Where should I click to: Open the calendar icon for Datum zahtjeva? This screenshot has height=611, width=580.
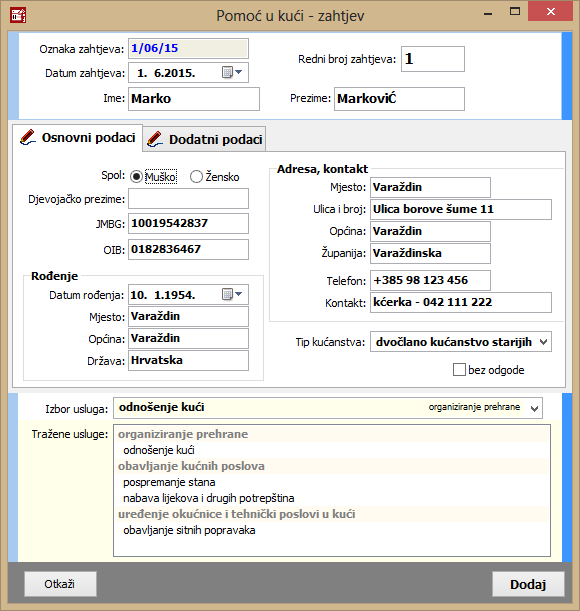[x=227, y=72]
